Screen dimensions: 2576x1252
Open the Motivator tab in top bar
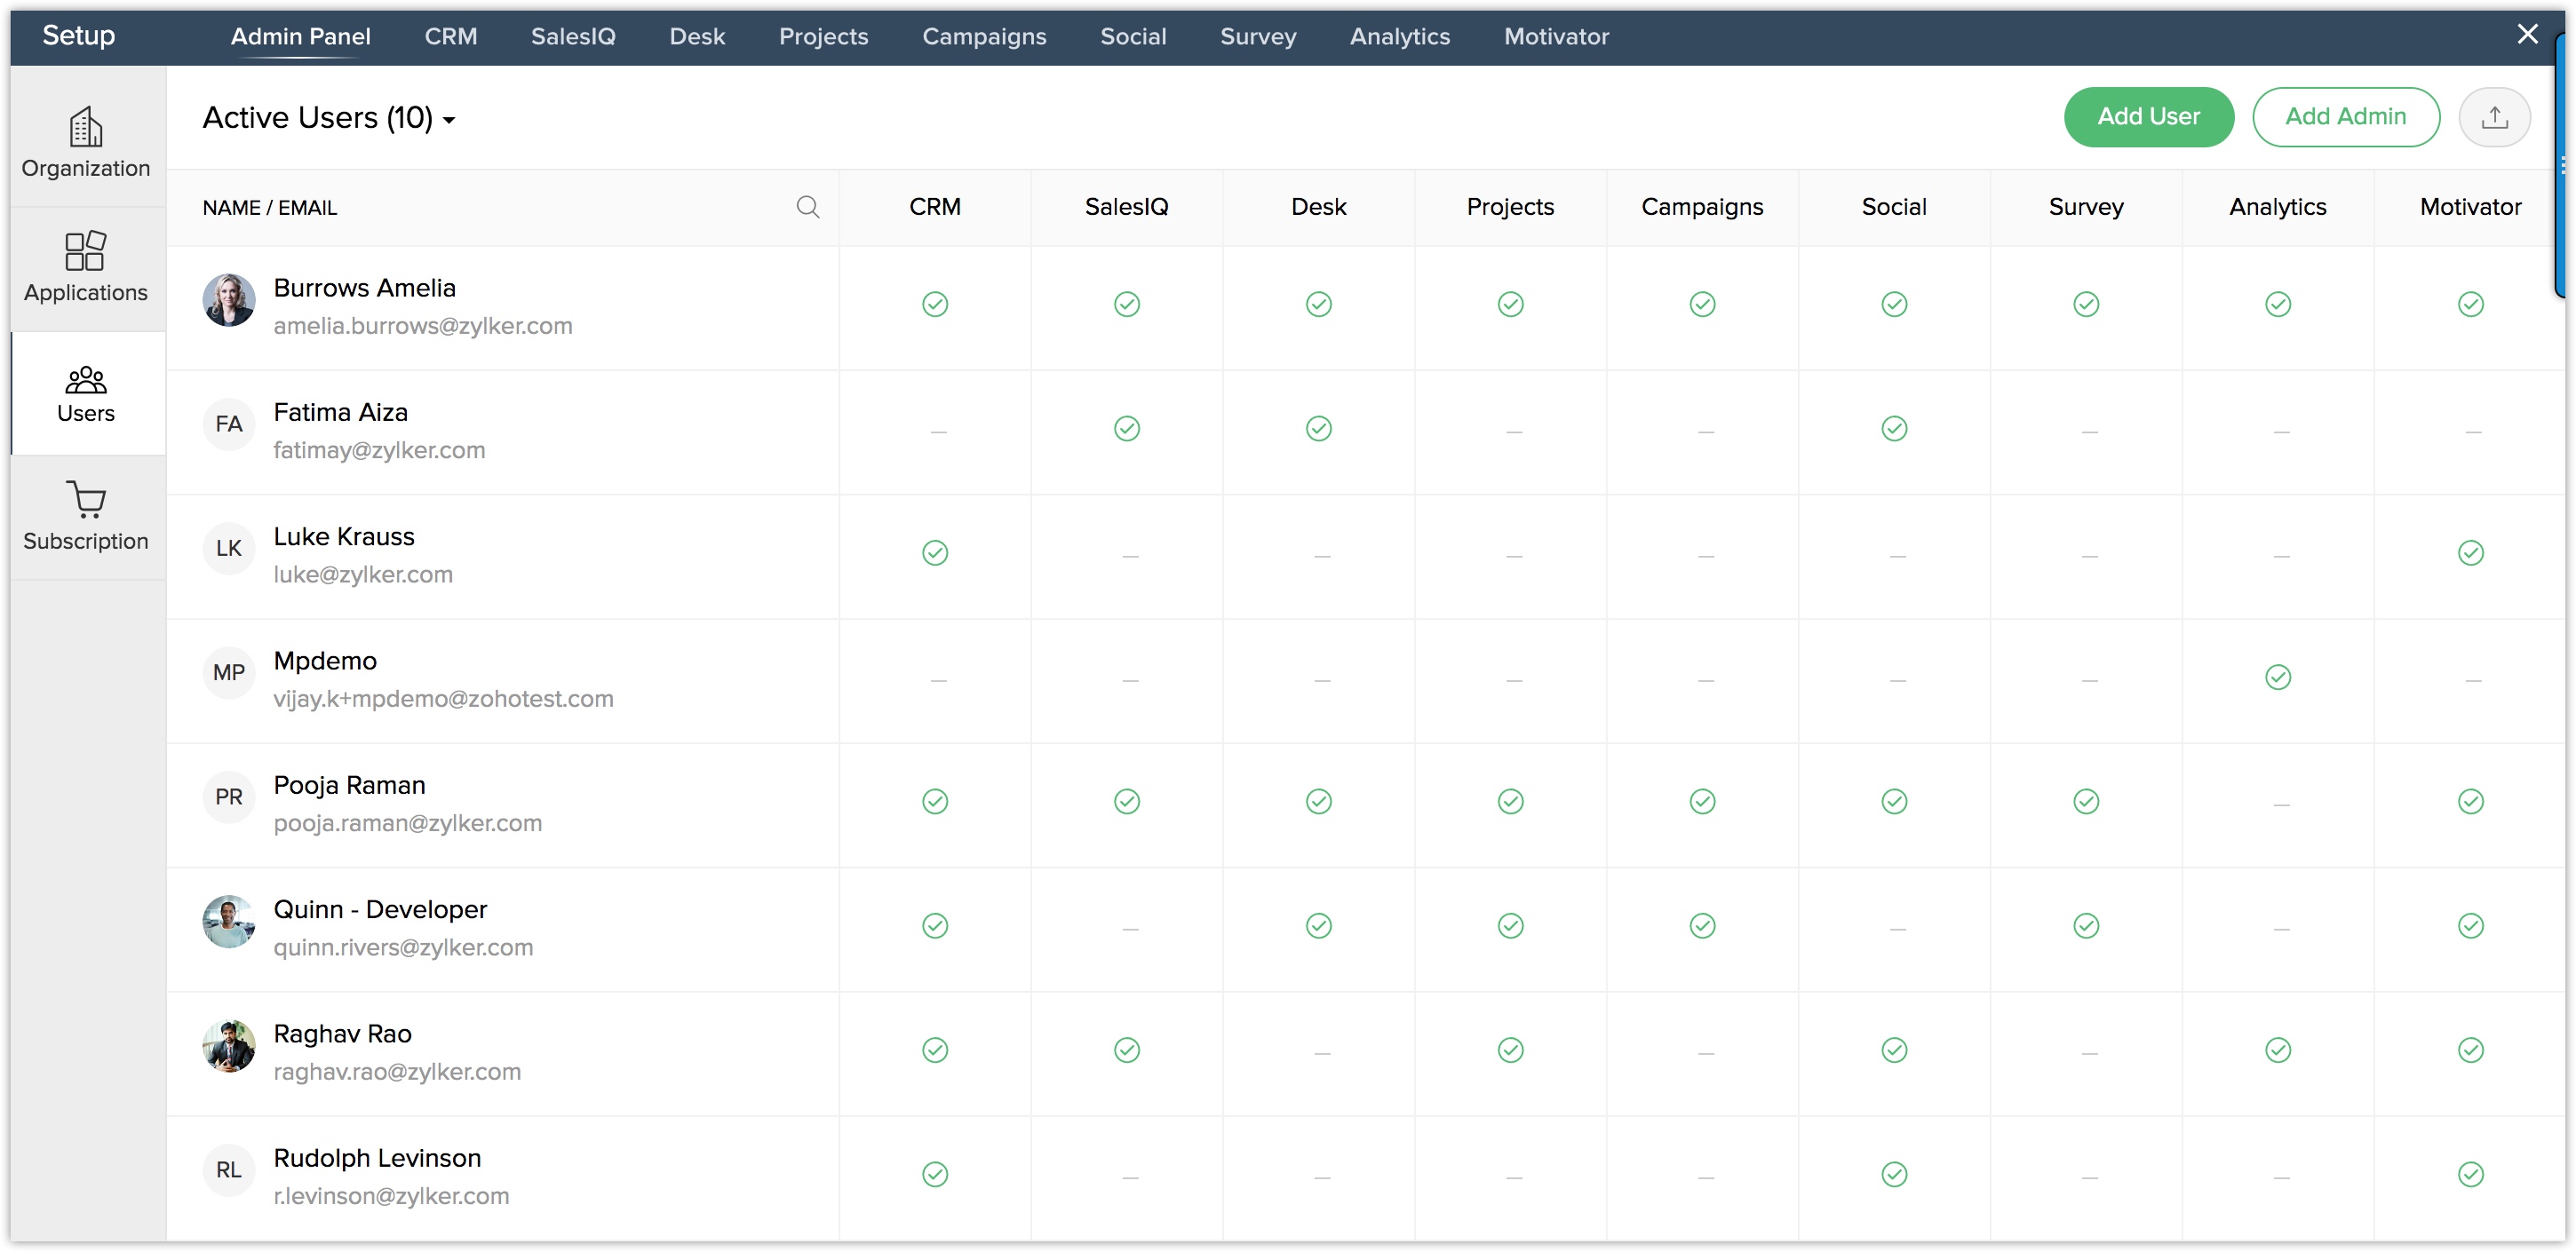[1555, 37]
